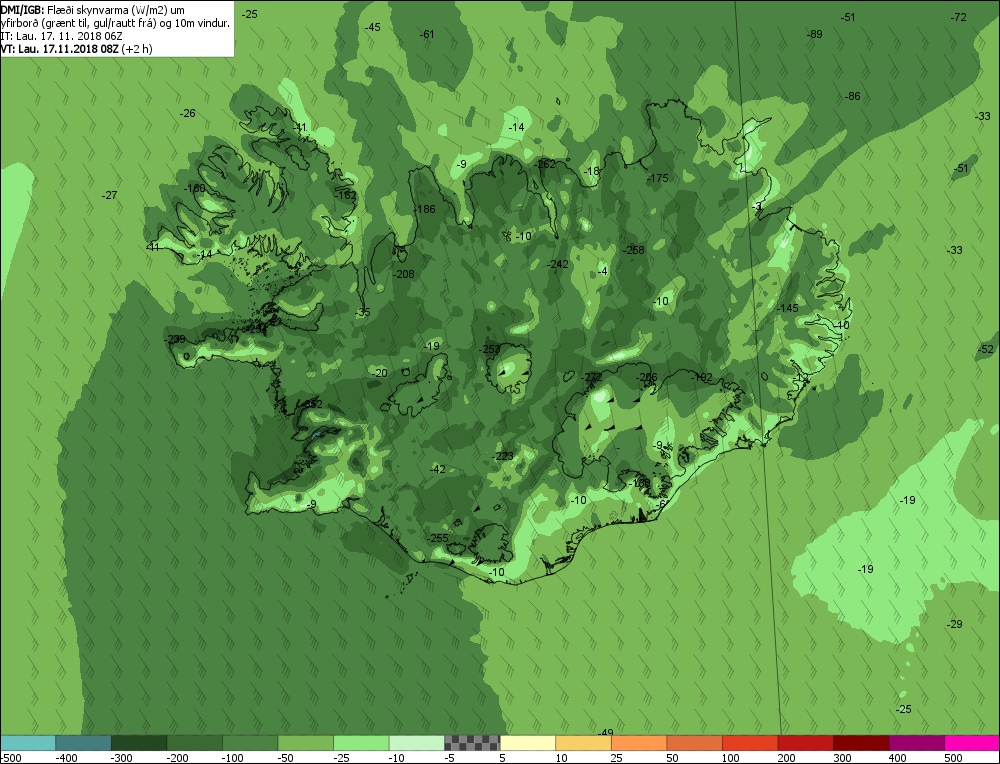Click the '100' legend scale label
This screenshot has height=764, width=1000.
click(731, 758)
